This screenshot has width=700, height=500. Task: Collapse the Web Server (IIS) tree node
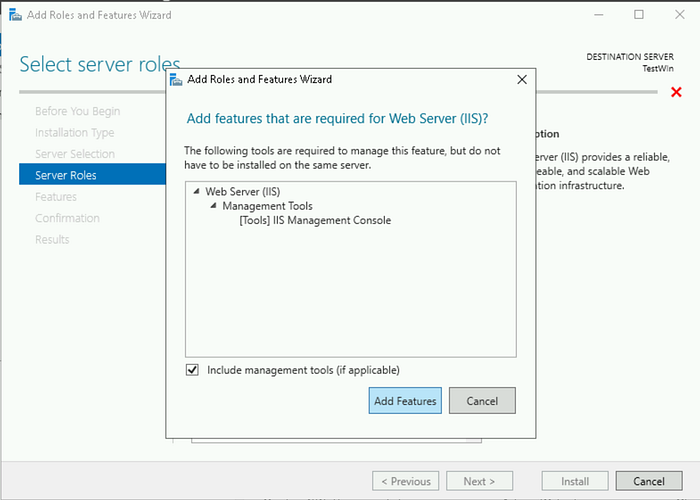[x=196, y=191]
